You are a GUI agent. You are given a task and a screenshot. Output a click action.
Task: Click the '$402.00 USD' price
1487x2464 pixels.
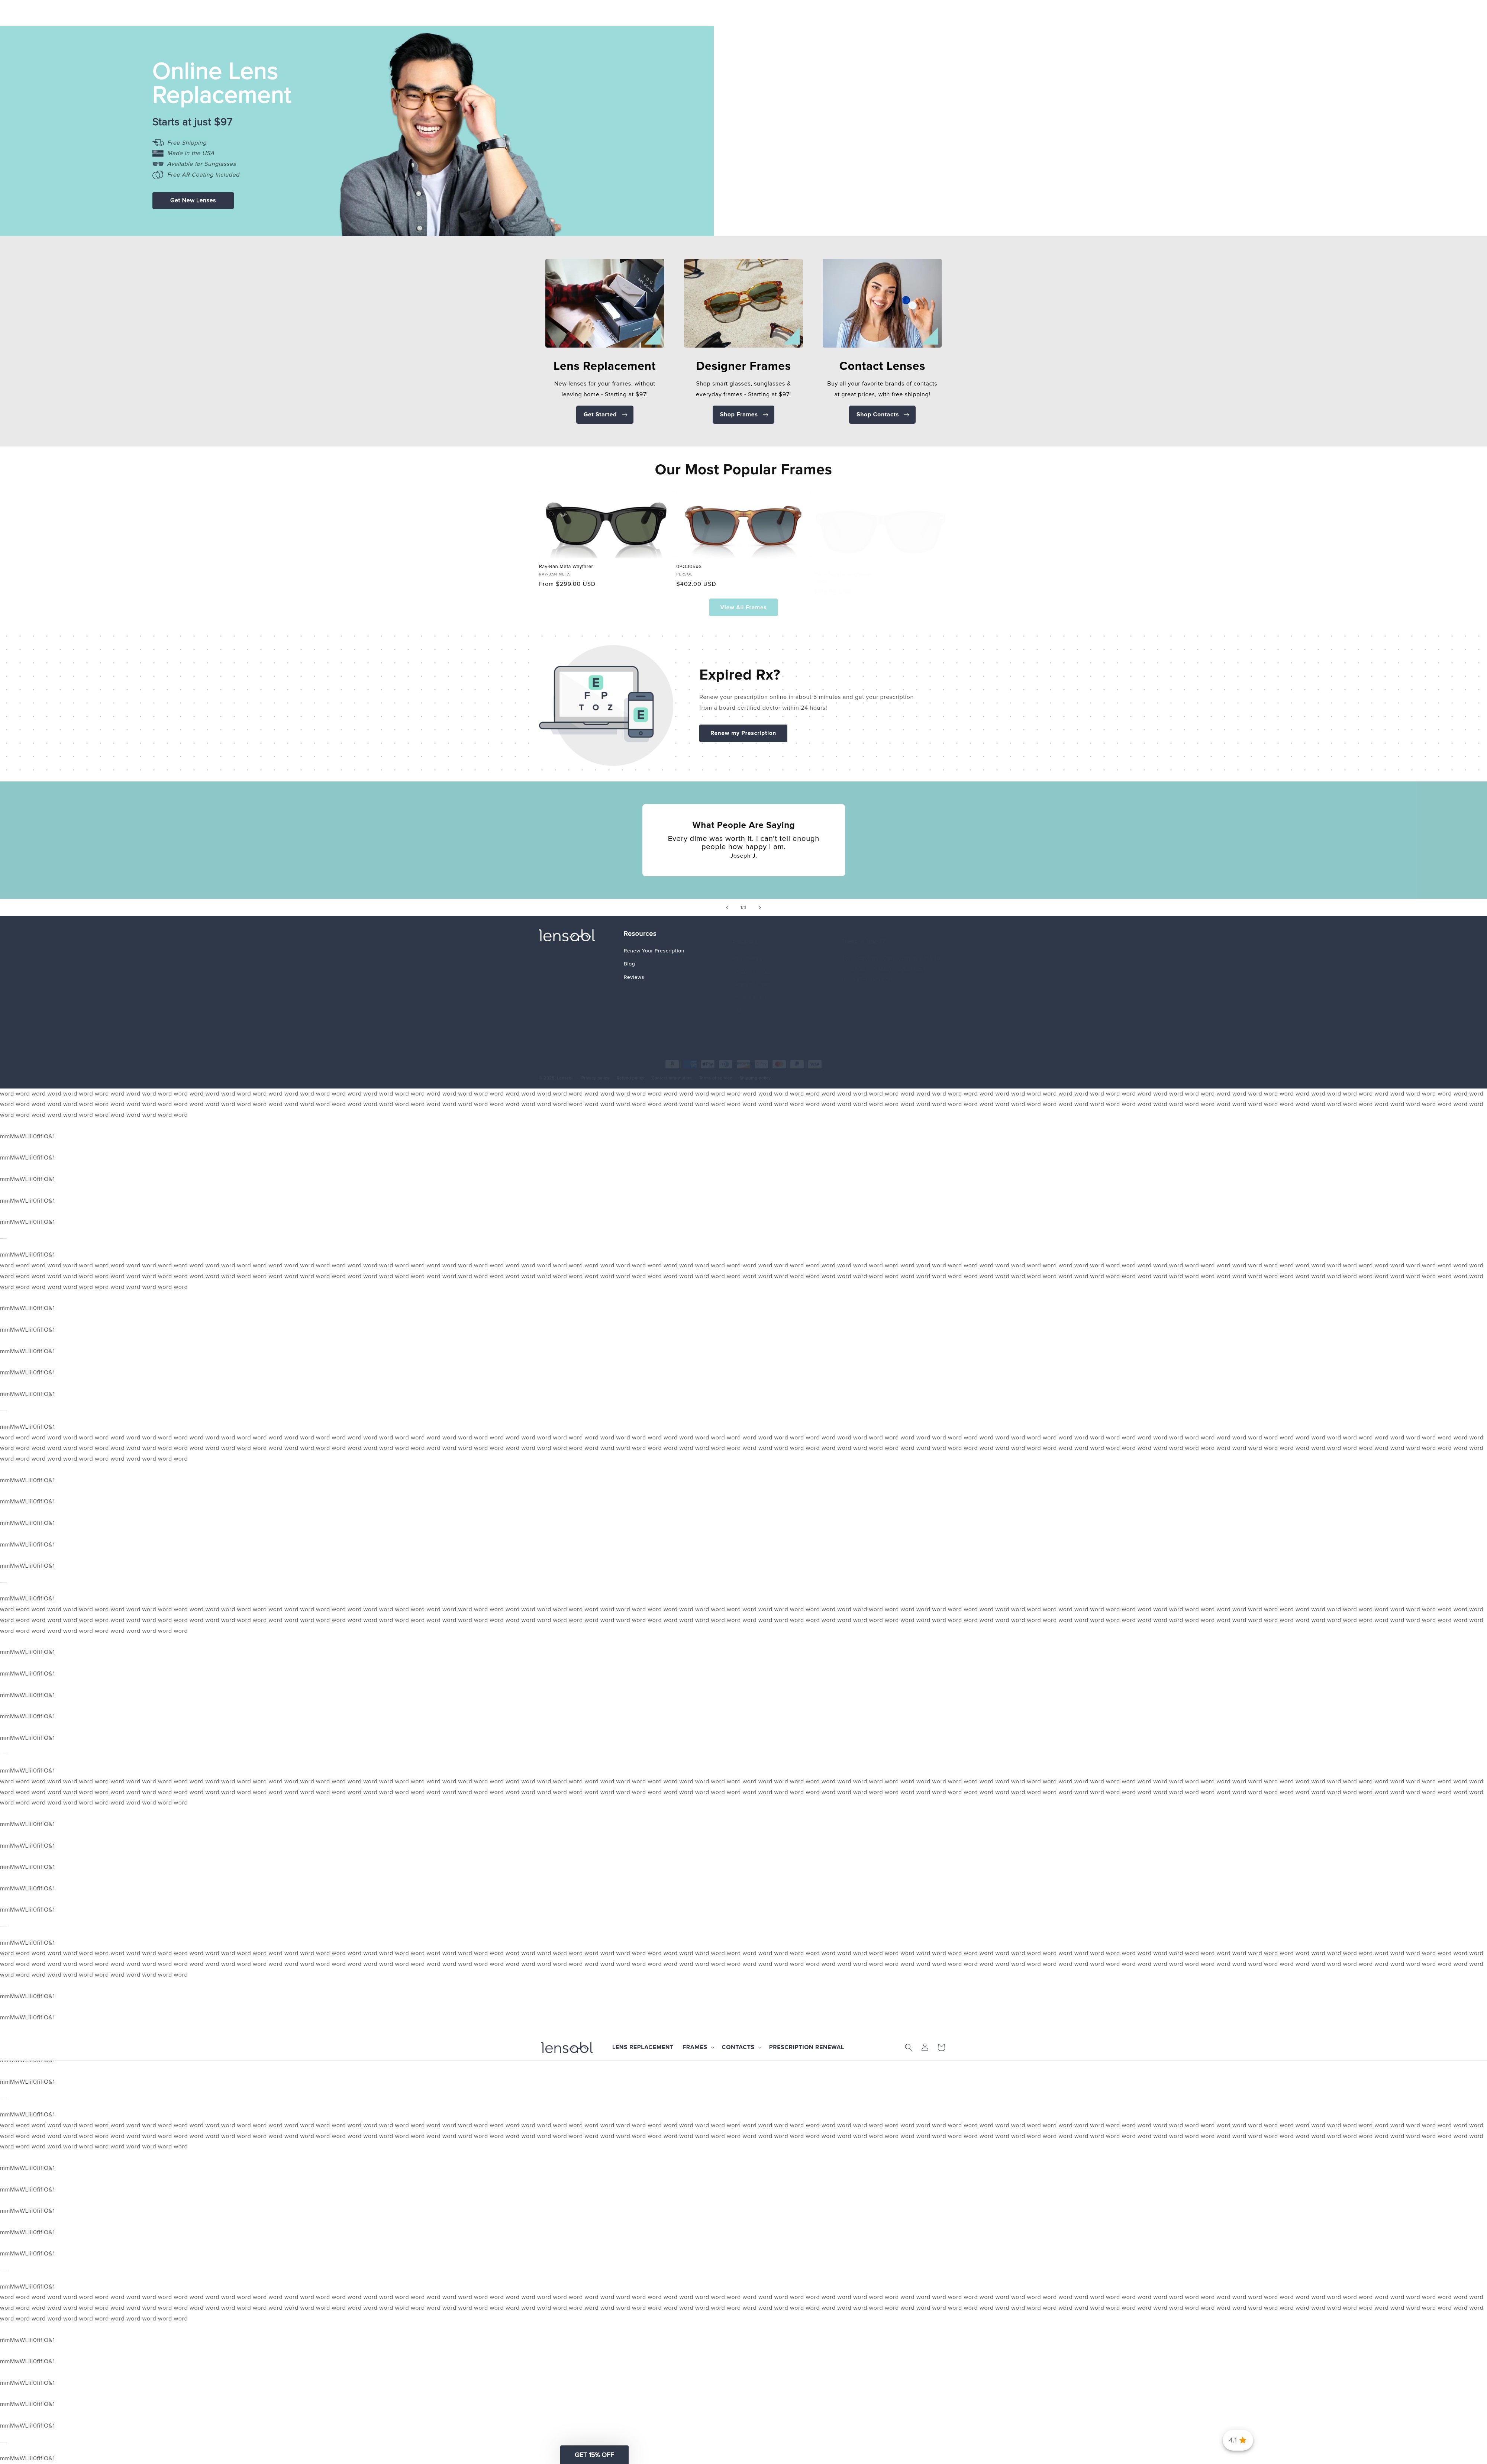coord(696,584)
